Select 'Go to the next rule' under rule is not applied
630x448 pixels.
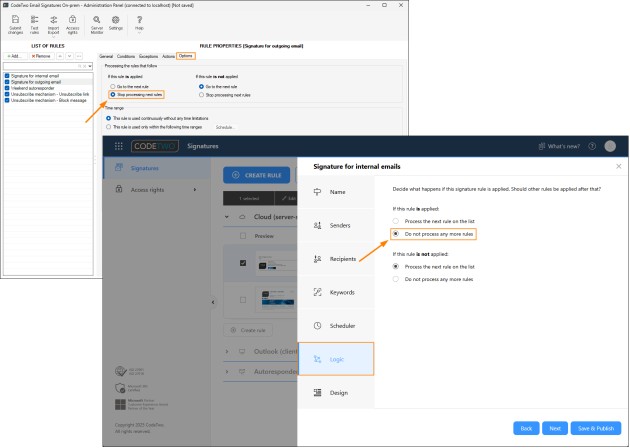(x=201, y=86)
